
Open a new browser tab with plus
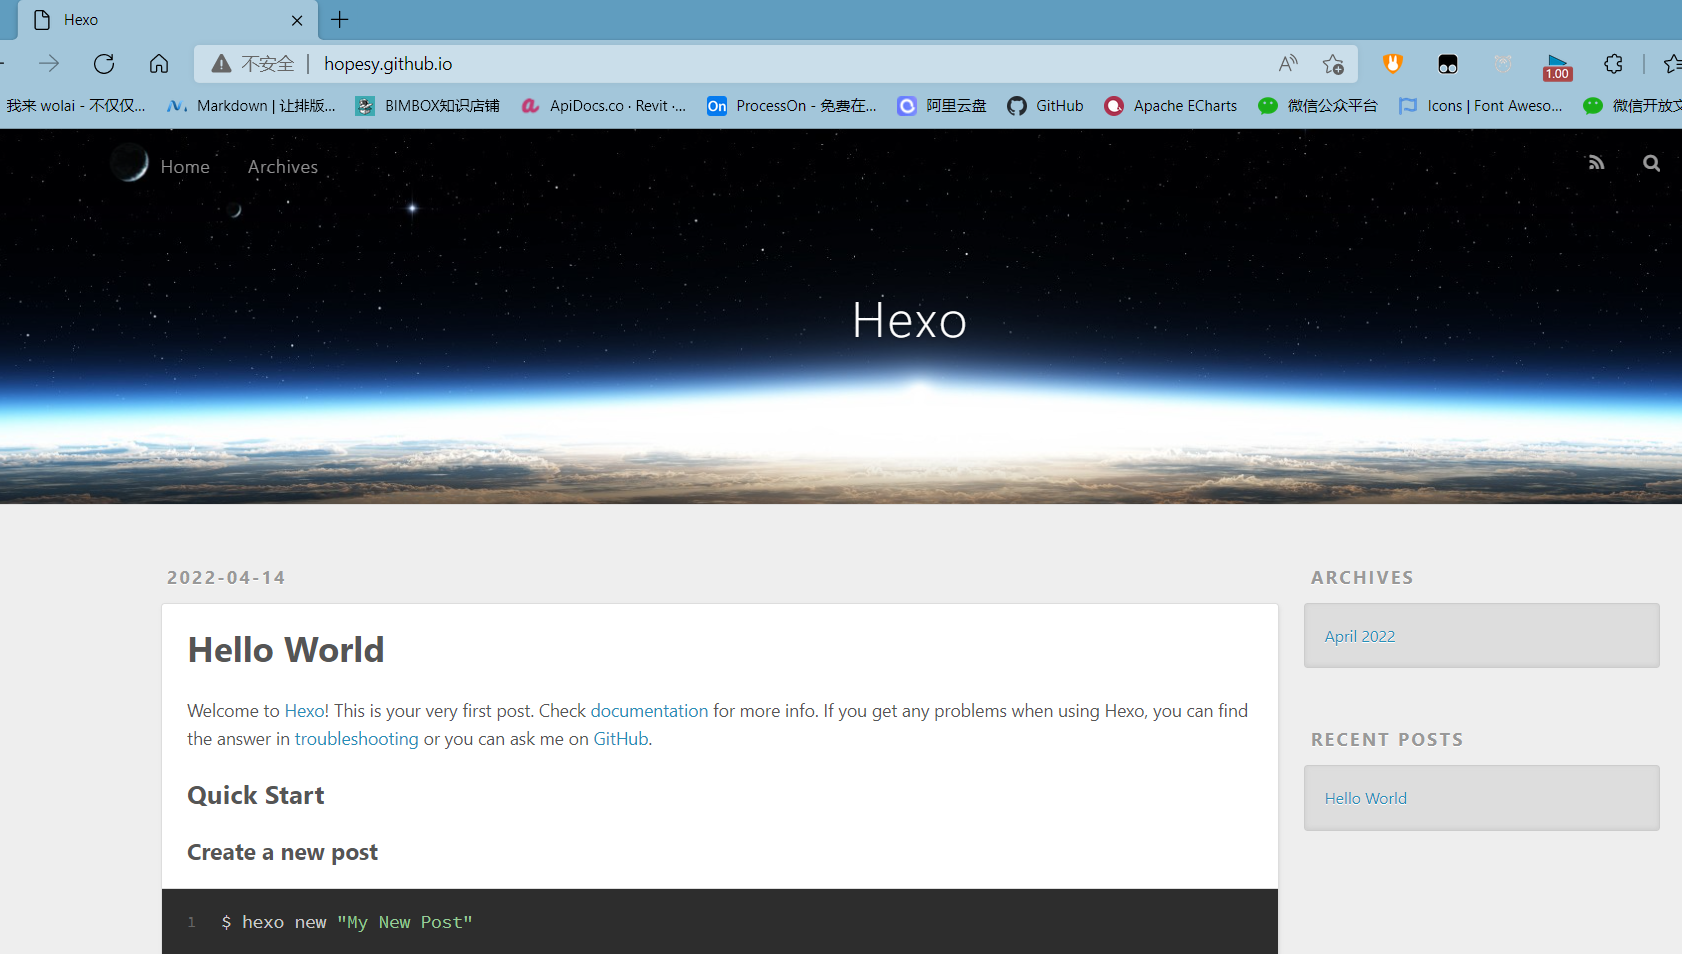pos(340,20)
